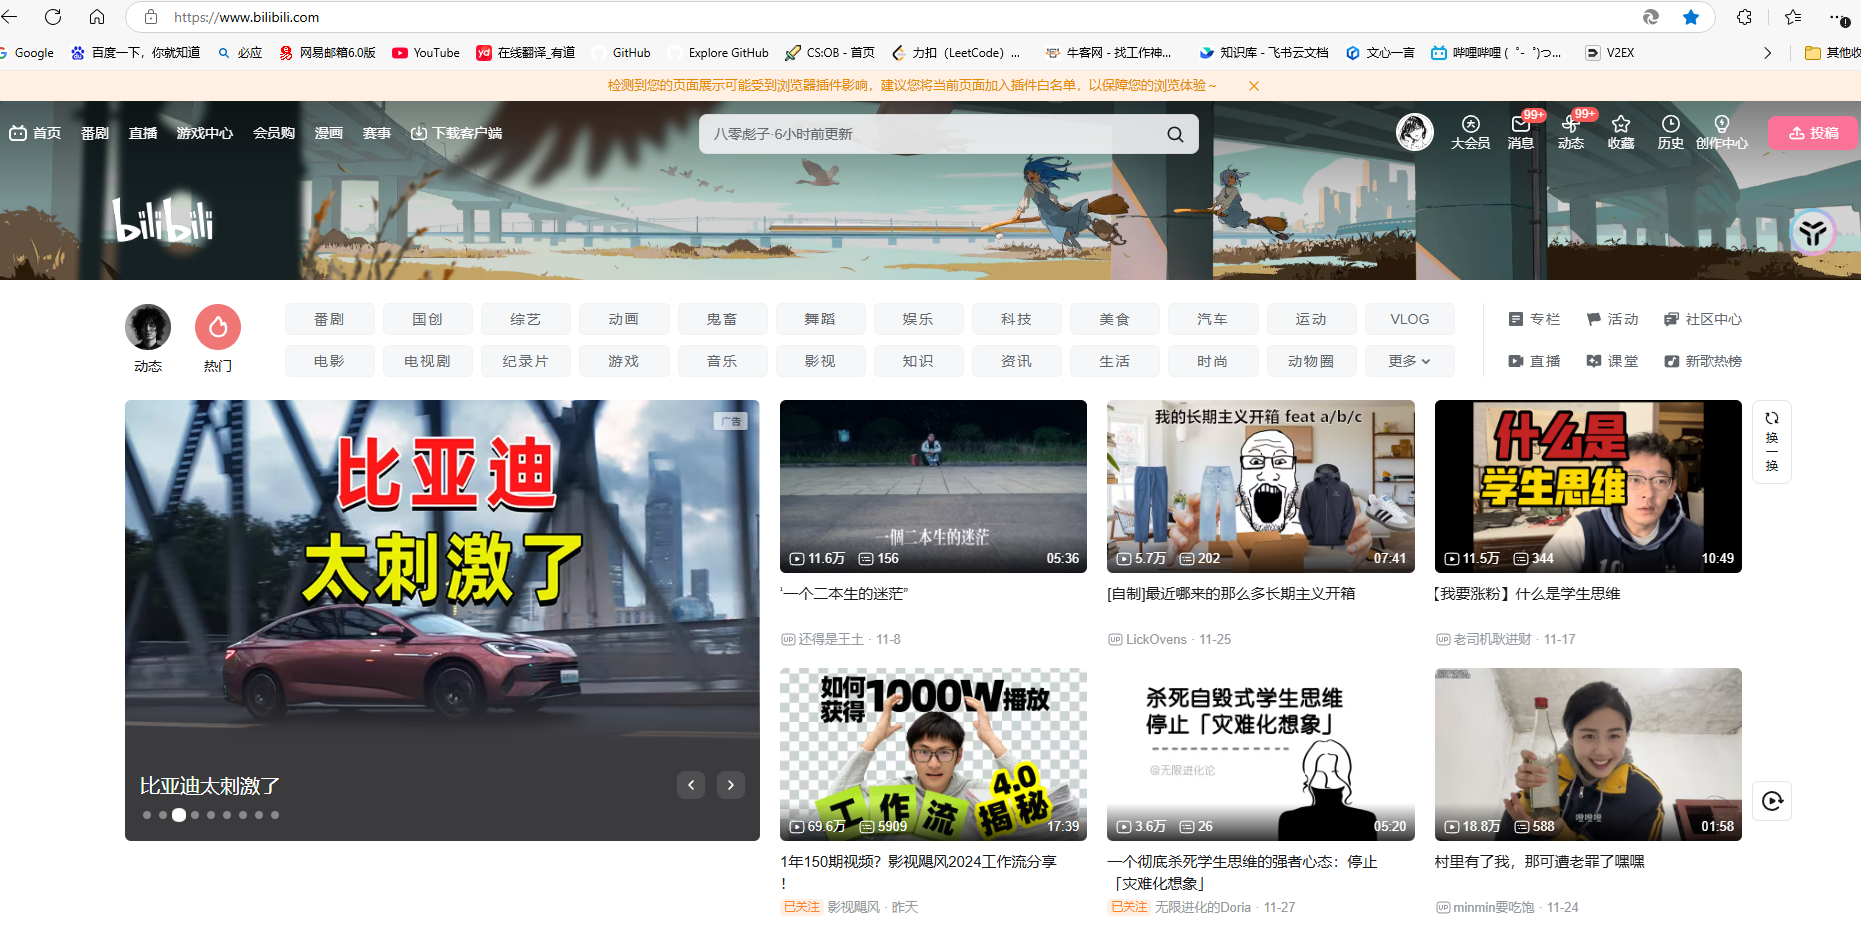Open the 比亚迪太刺激了 carousel banner
This screenshot has width=1861, height=933.
[x=442, y=620]
